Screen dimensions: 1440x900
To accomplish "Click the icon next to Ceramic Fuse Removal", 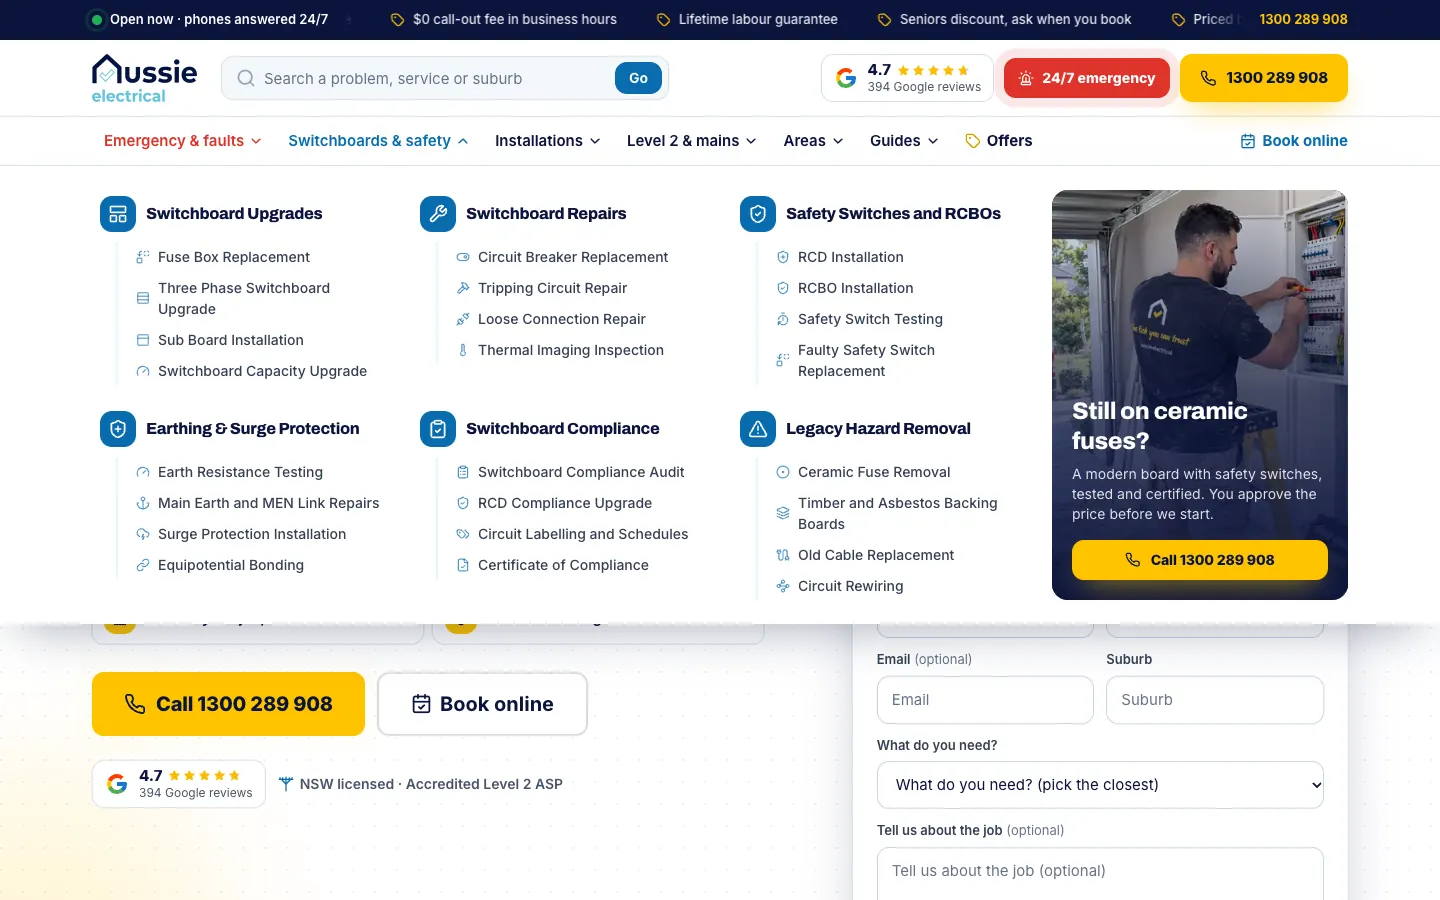I will [x=783, y=472].
